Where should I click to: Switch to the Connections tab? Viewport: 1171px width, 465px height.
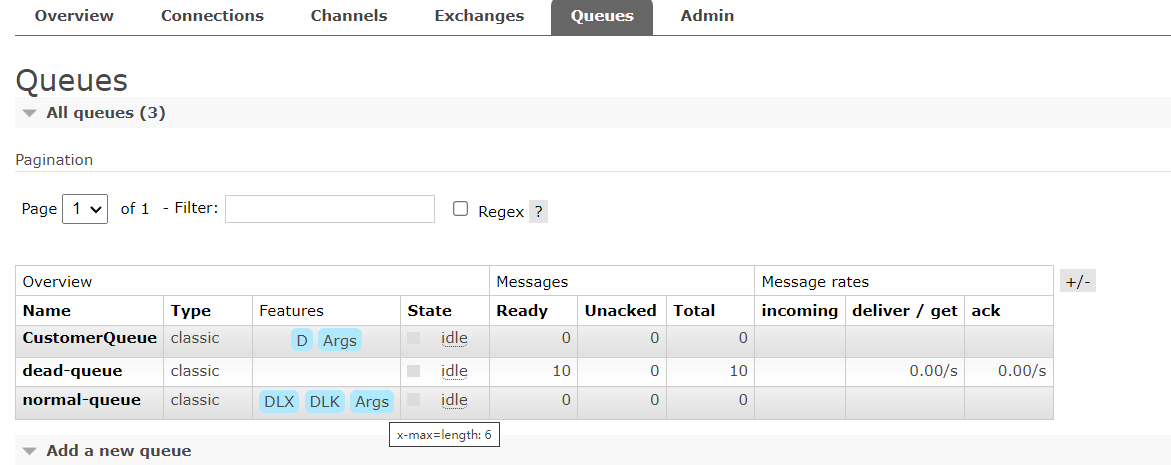pos(212,16)
